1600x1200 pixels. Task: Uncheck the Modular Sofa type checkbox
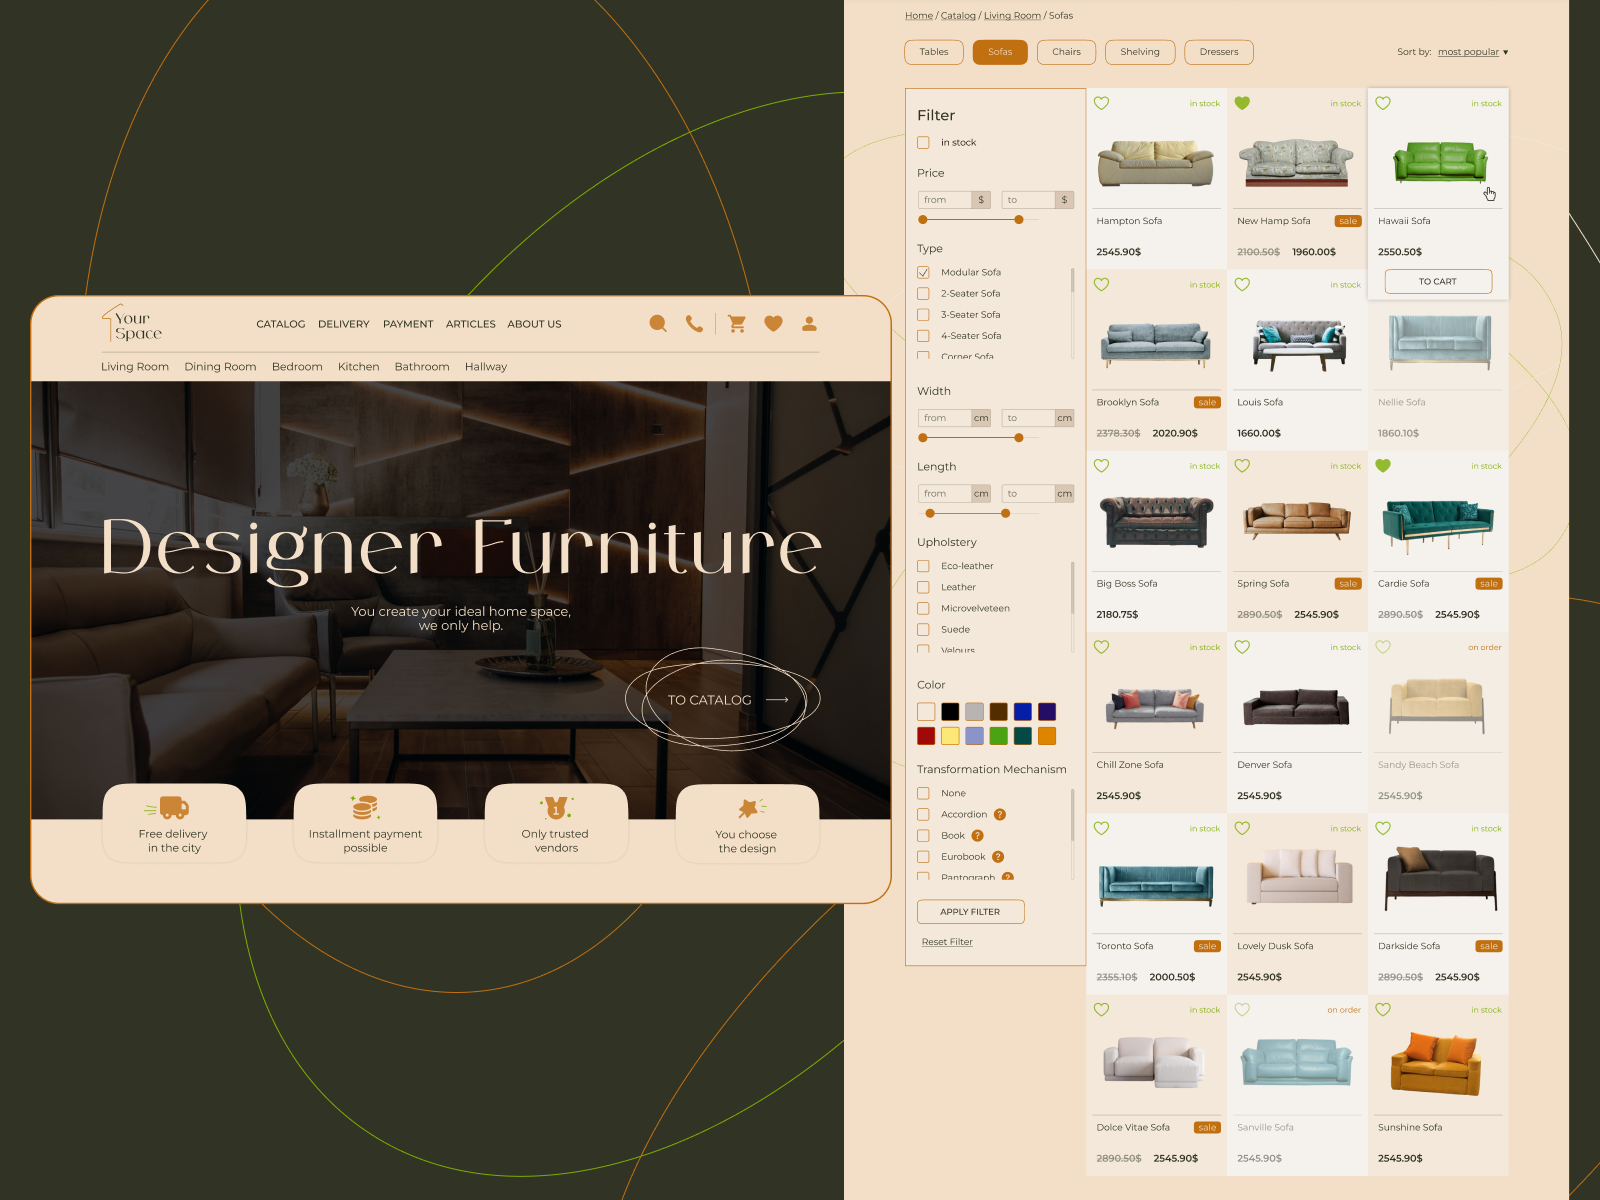pos(923,272)
